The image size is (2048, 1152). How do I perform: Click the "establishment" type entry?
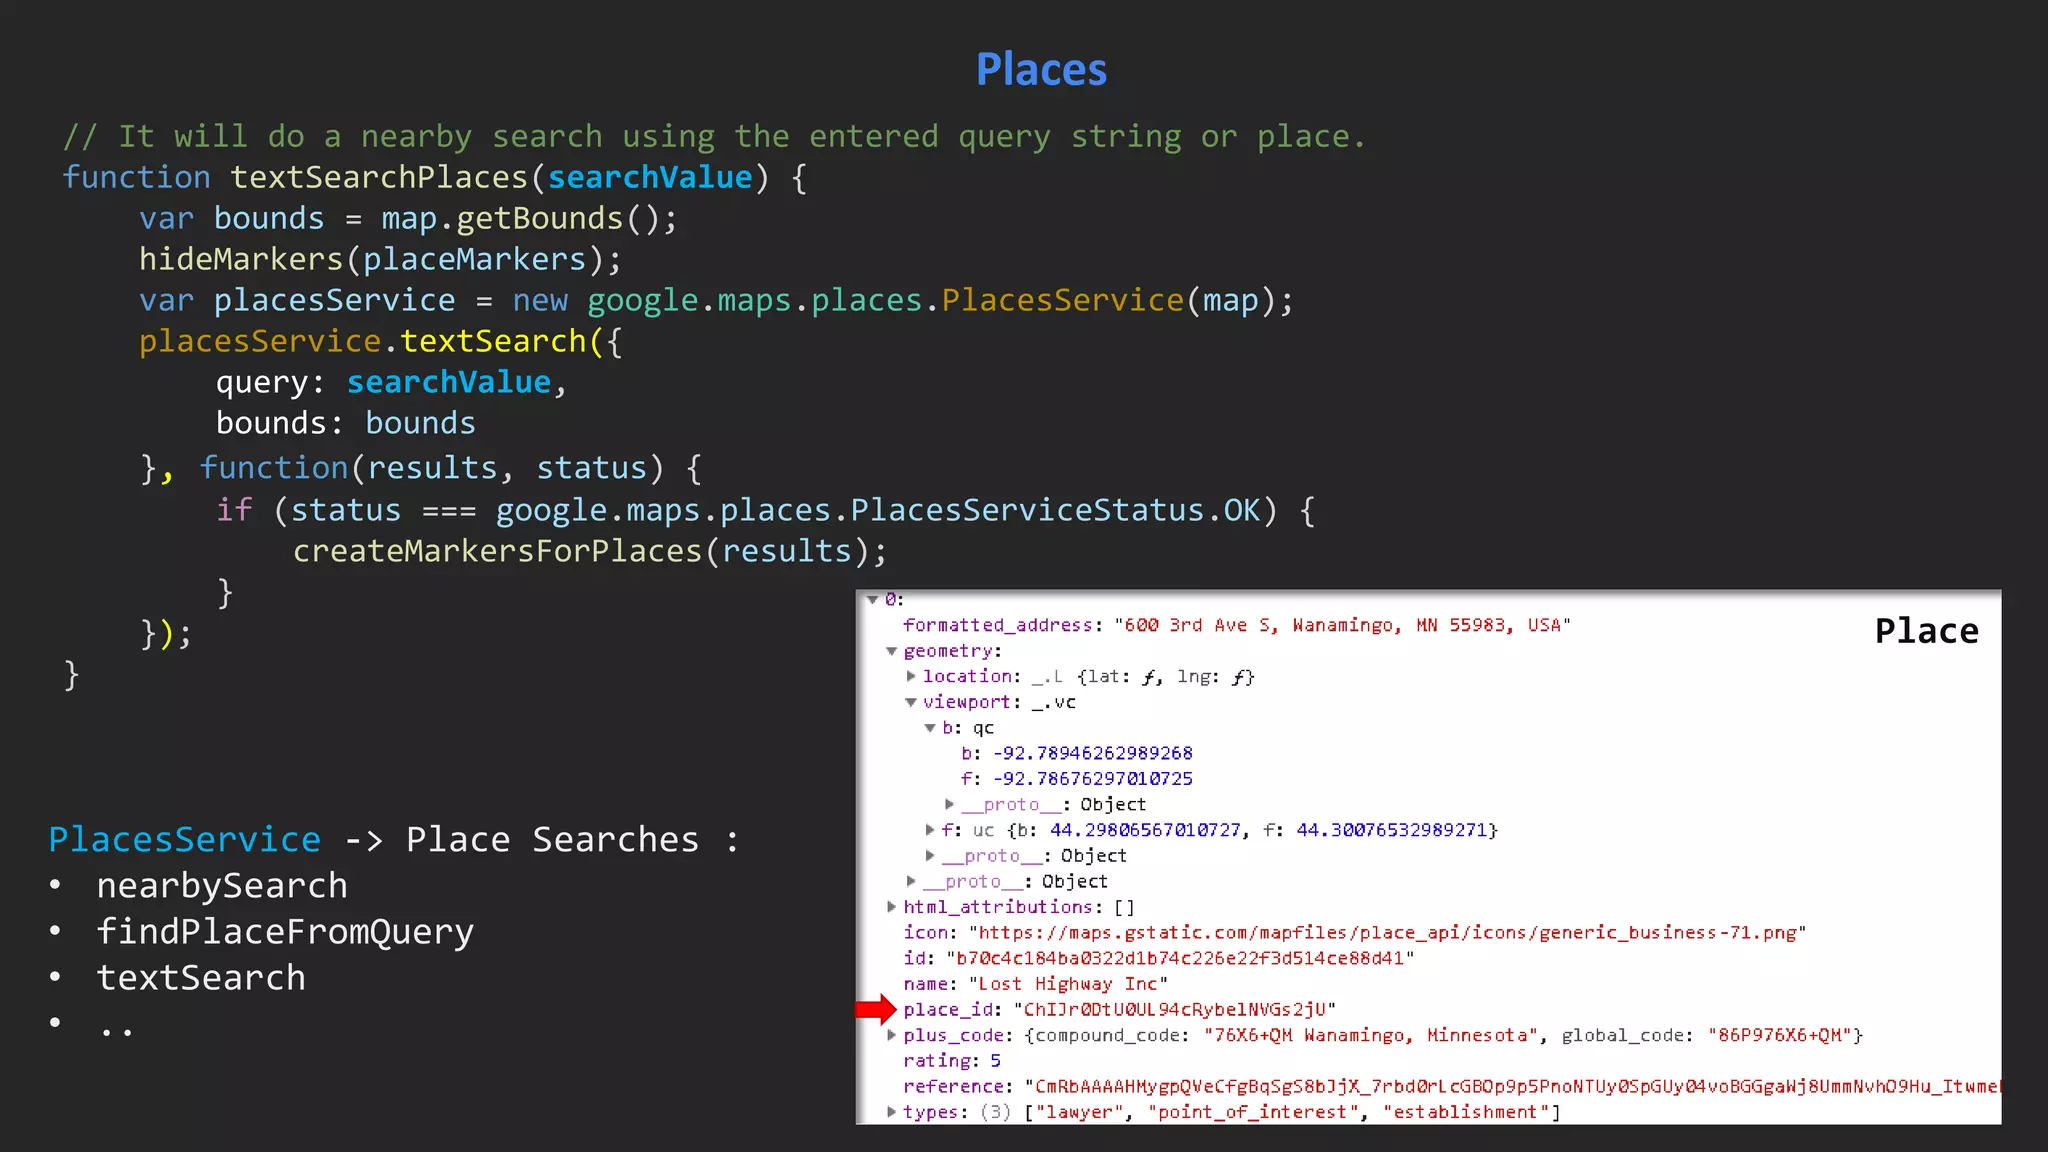(x=1466, y=1112)
